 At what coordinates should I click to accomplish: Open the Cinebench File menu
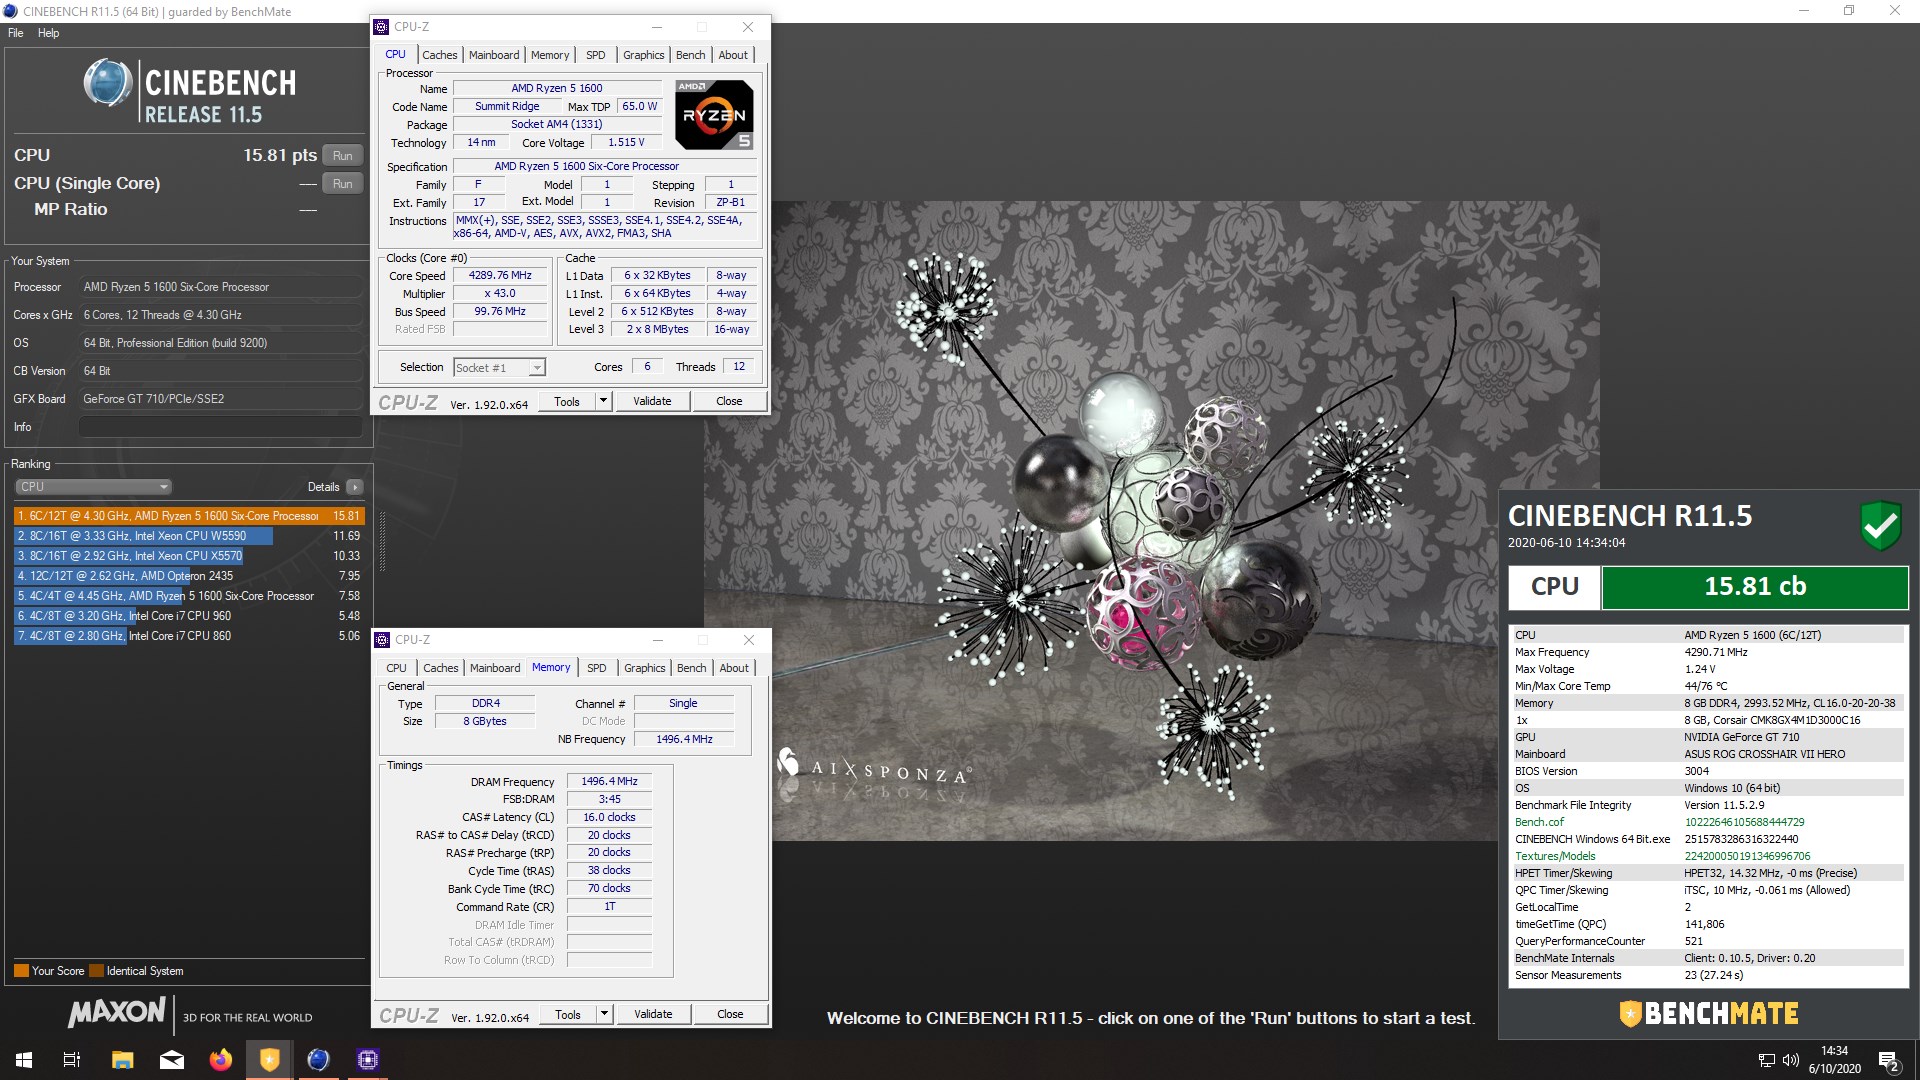pyautogui.click(x=16, y=33)
